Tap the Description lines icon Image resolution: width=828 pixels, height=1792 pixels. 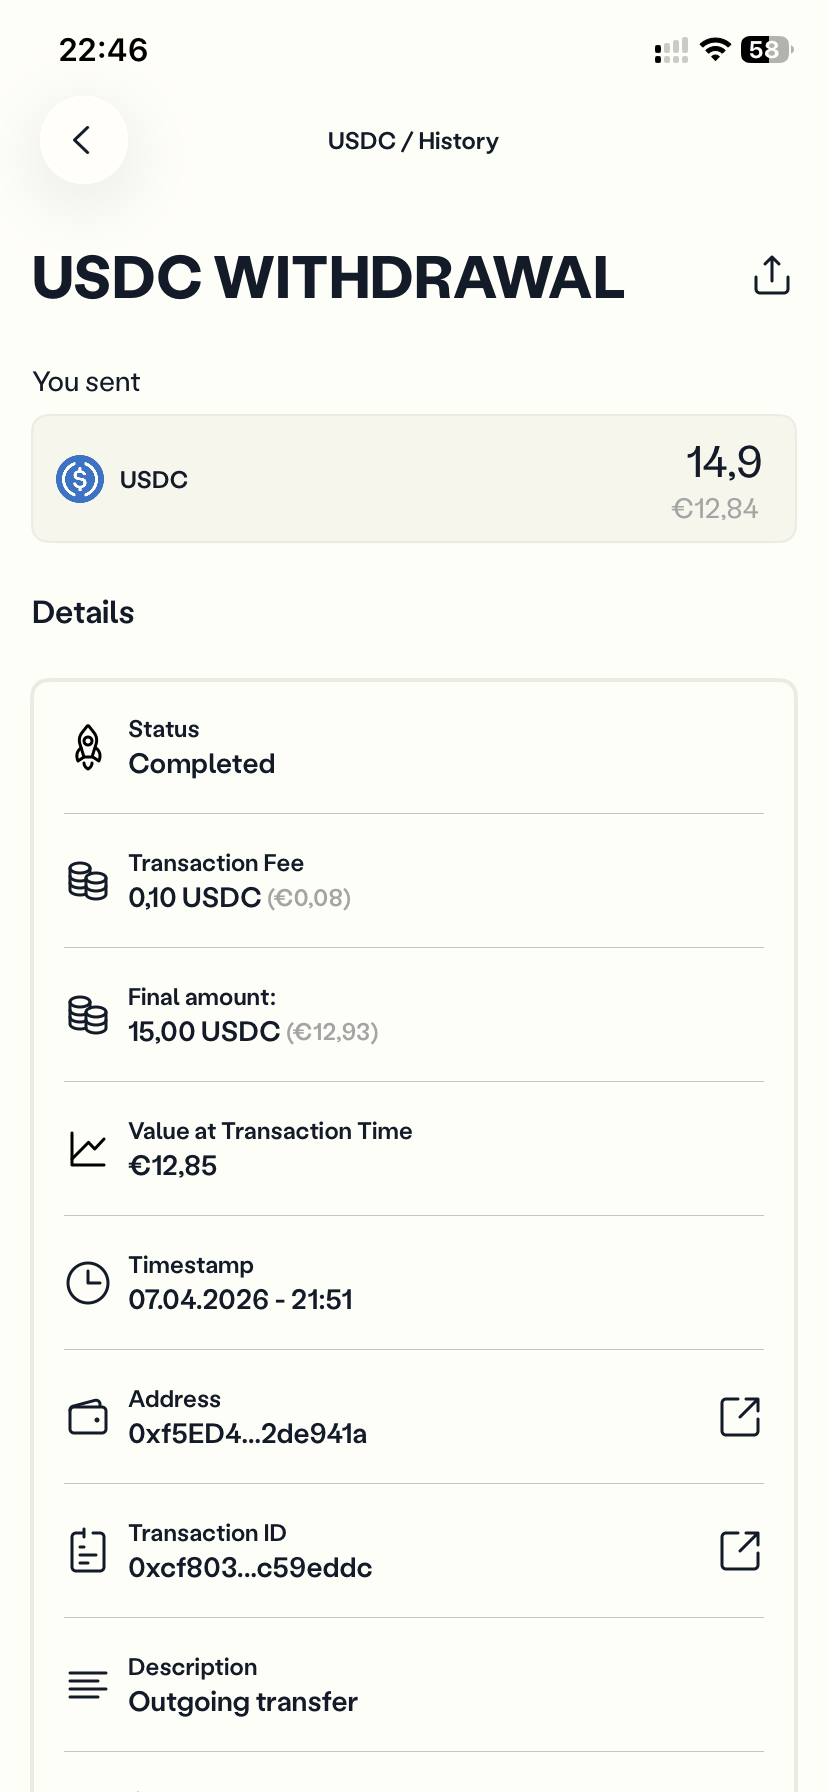tap(88, 1685)
